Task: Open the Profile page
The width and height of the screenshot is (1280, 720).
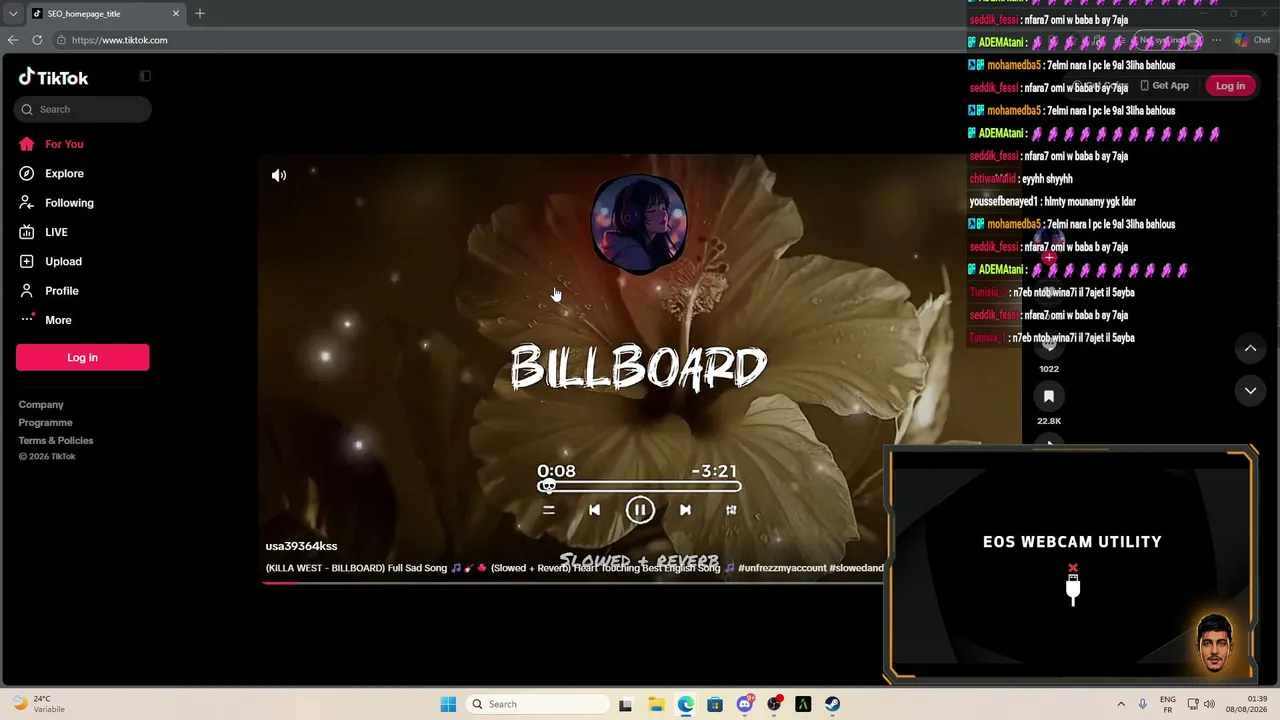Action: point(48,290)
